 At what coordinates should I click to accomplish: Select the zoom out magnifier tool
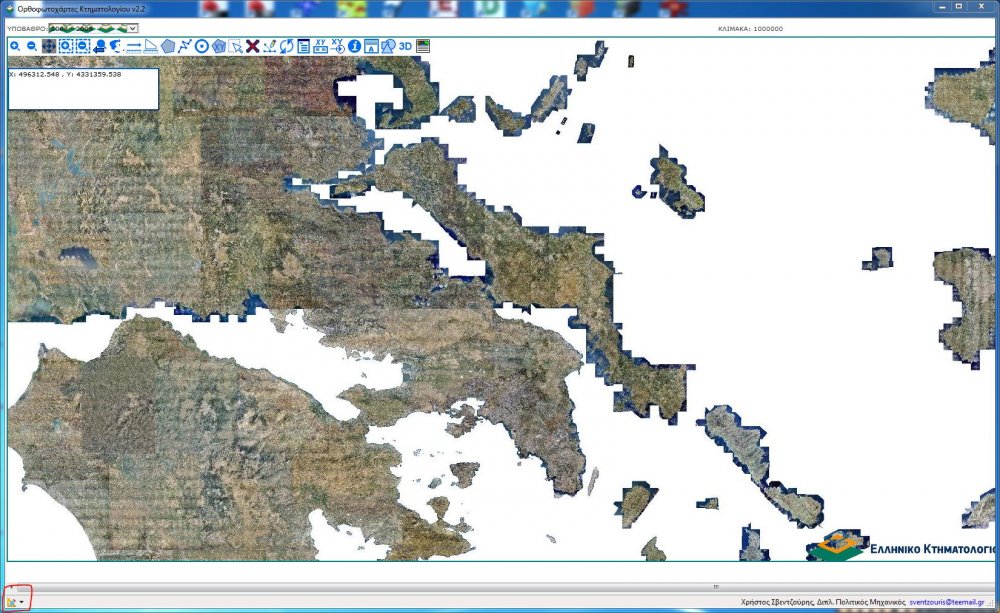click(32, 46)
